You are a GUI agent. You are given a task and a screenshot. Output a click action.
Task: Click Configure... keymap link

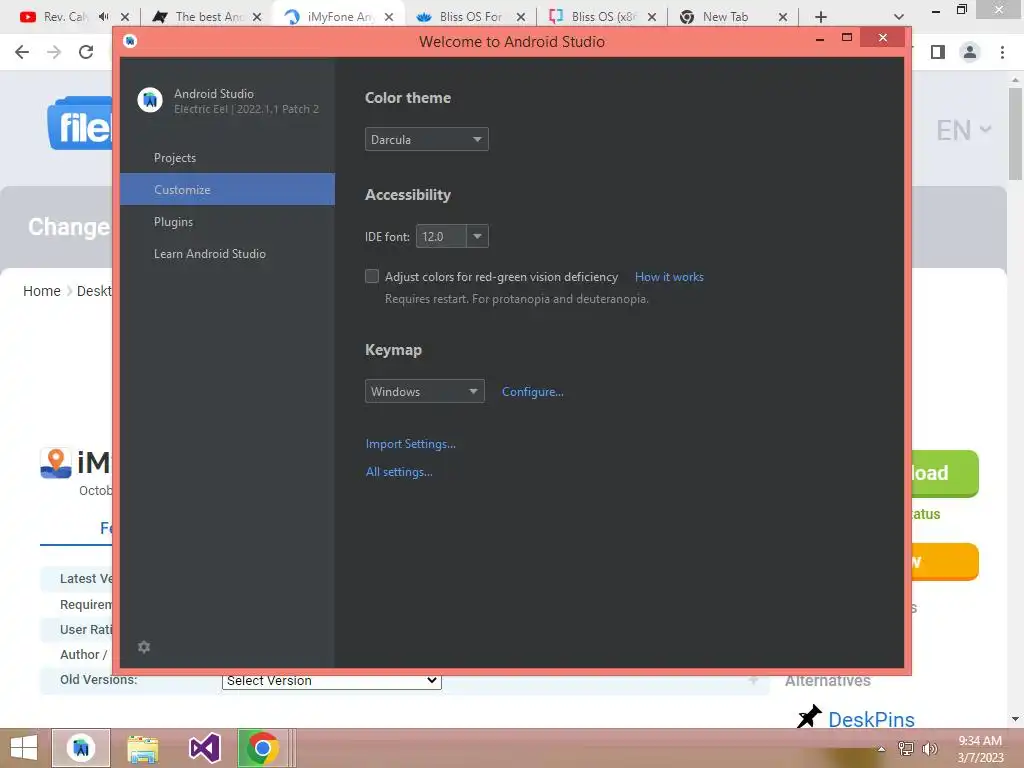[x=533, y=392]
